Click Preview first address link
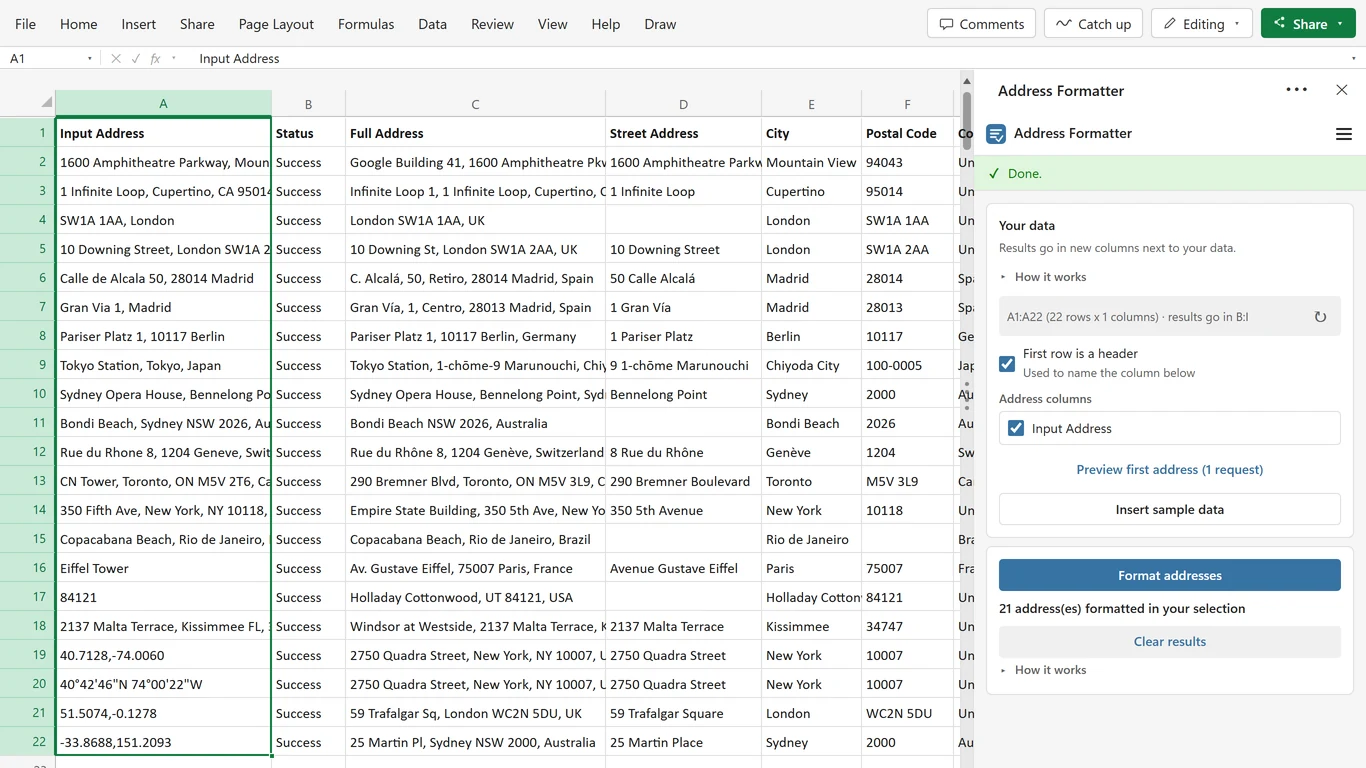Image resolution: width=1366 pixels, height=768 pixels. 1169,469
